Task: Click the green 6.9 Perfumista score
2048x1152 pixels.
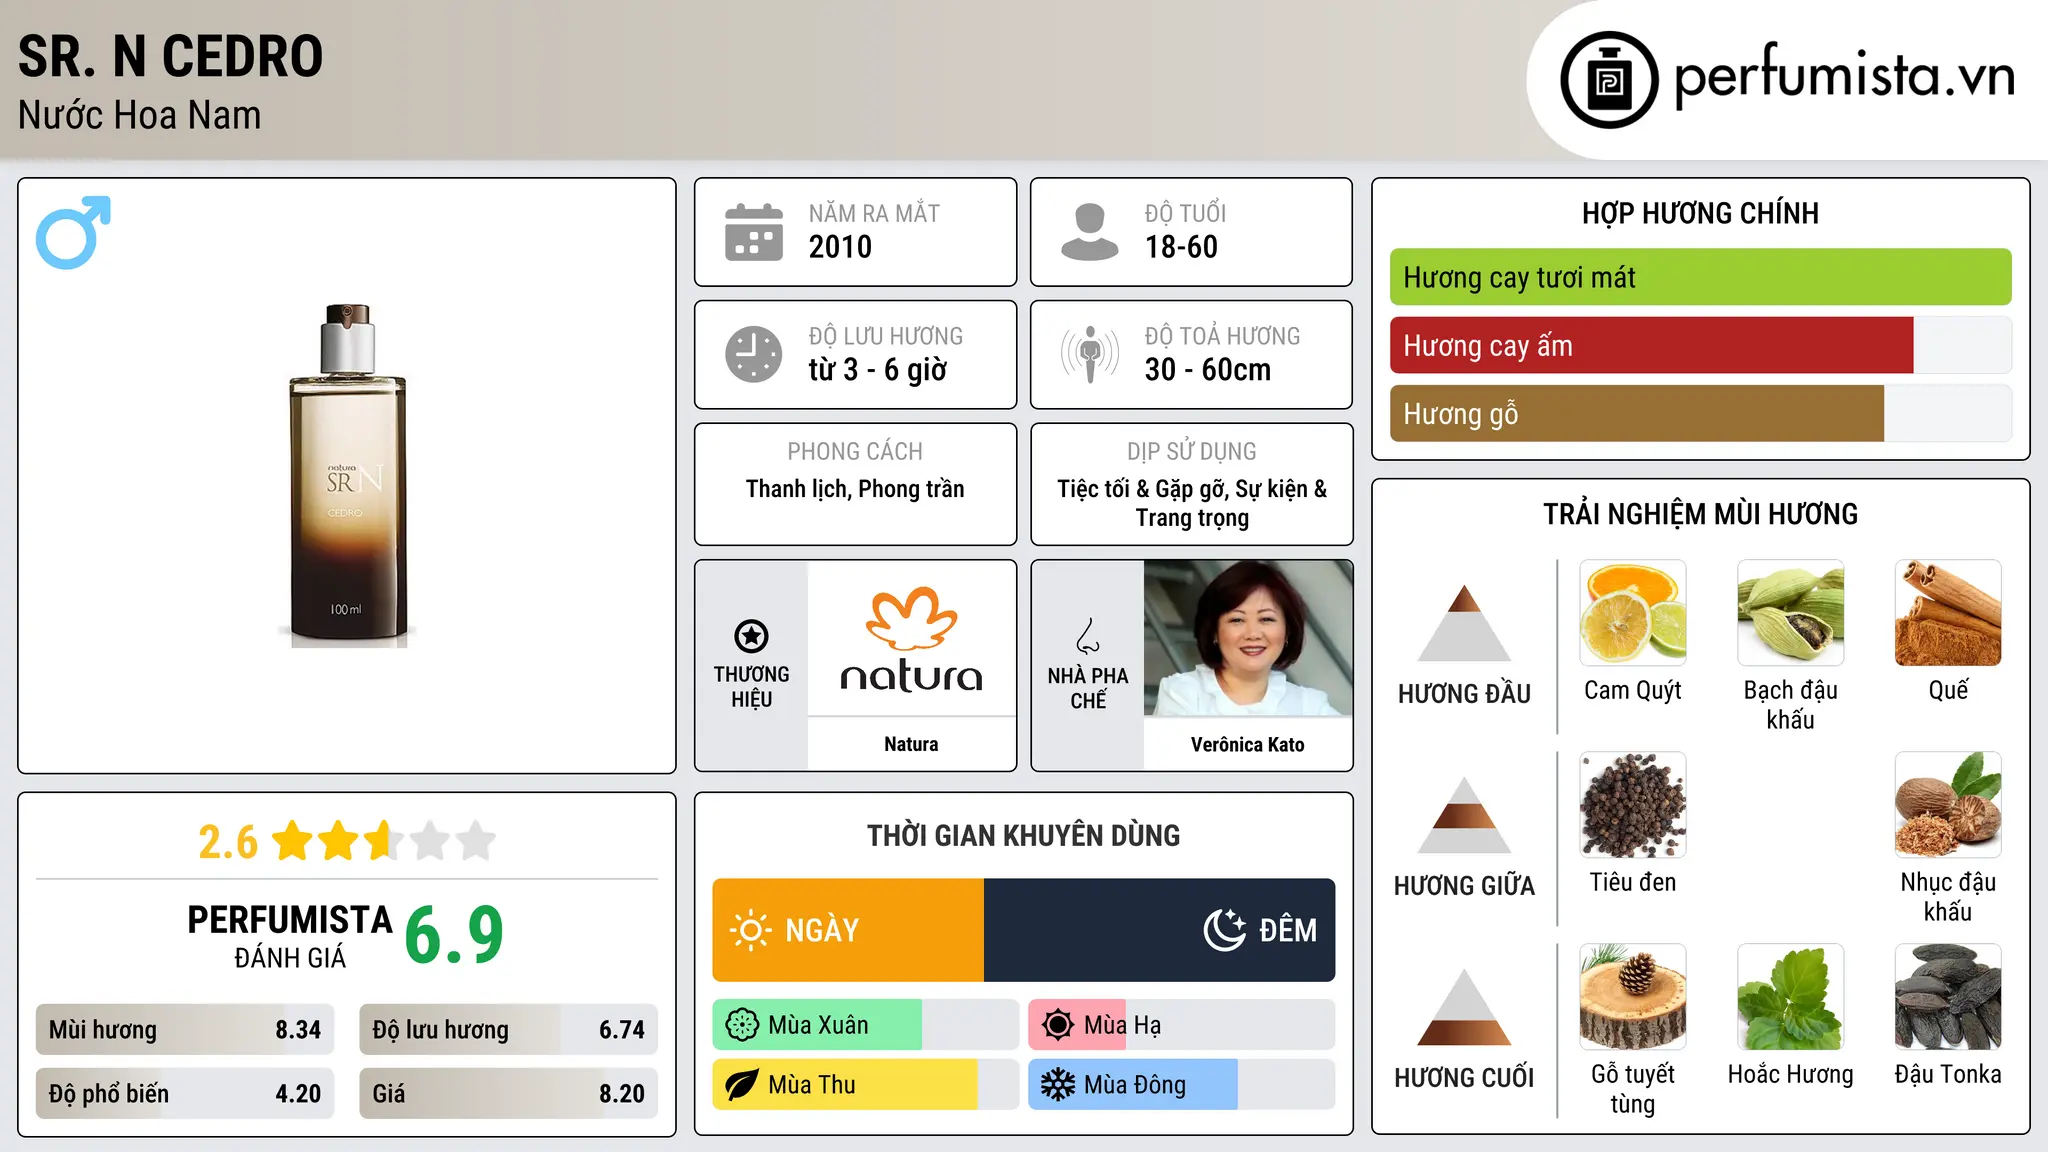Action: (x=454, y=935)
